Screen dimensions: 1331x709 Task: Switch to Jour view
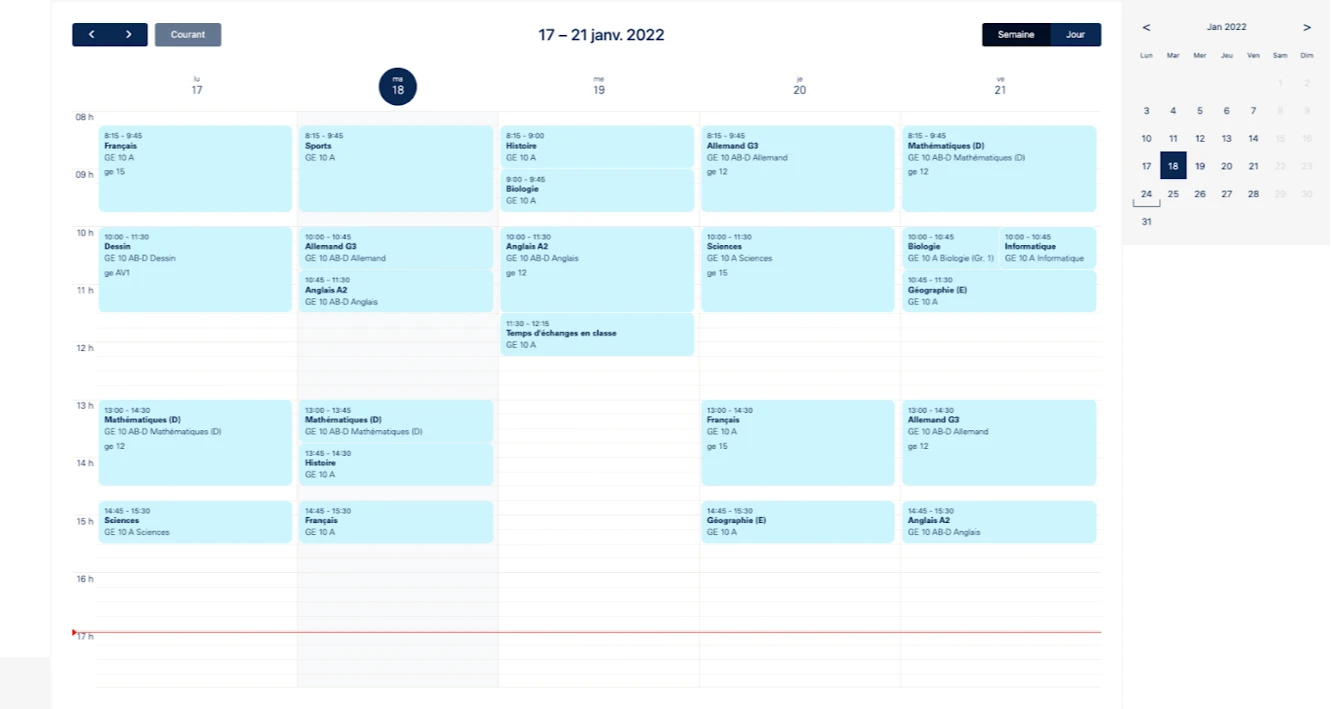click(x=1075, y=35)
